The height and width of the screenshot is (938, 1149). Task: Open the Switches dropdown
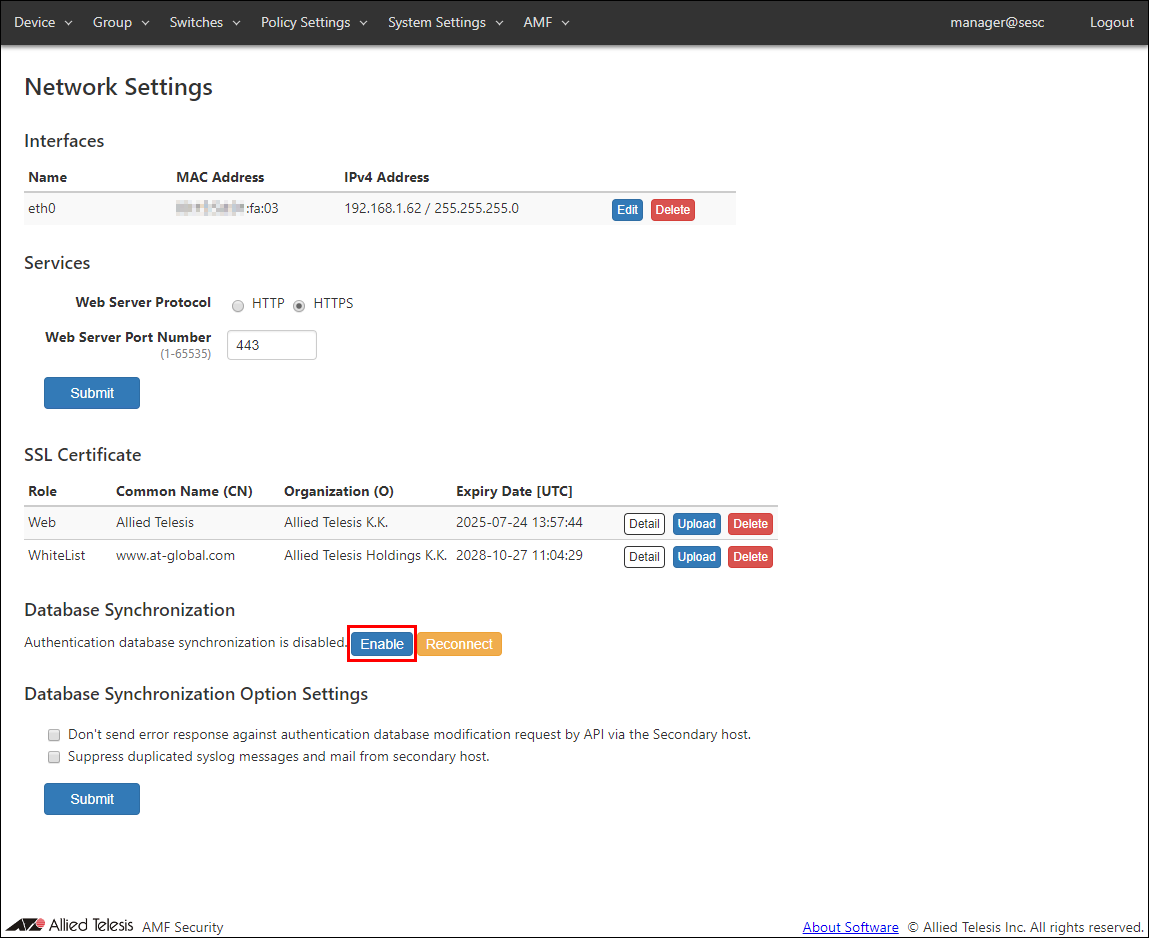point(204,22)
